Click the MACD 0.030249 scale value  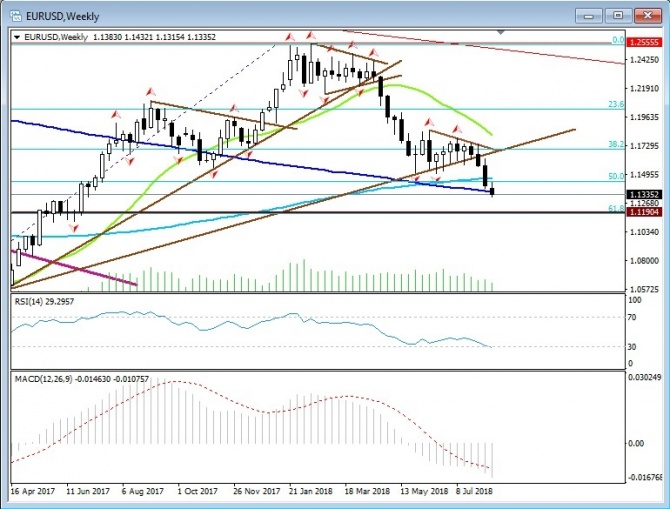click(645, 377)
